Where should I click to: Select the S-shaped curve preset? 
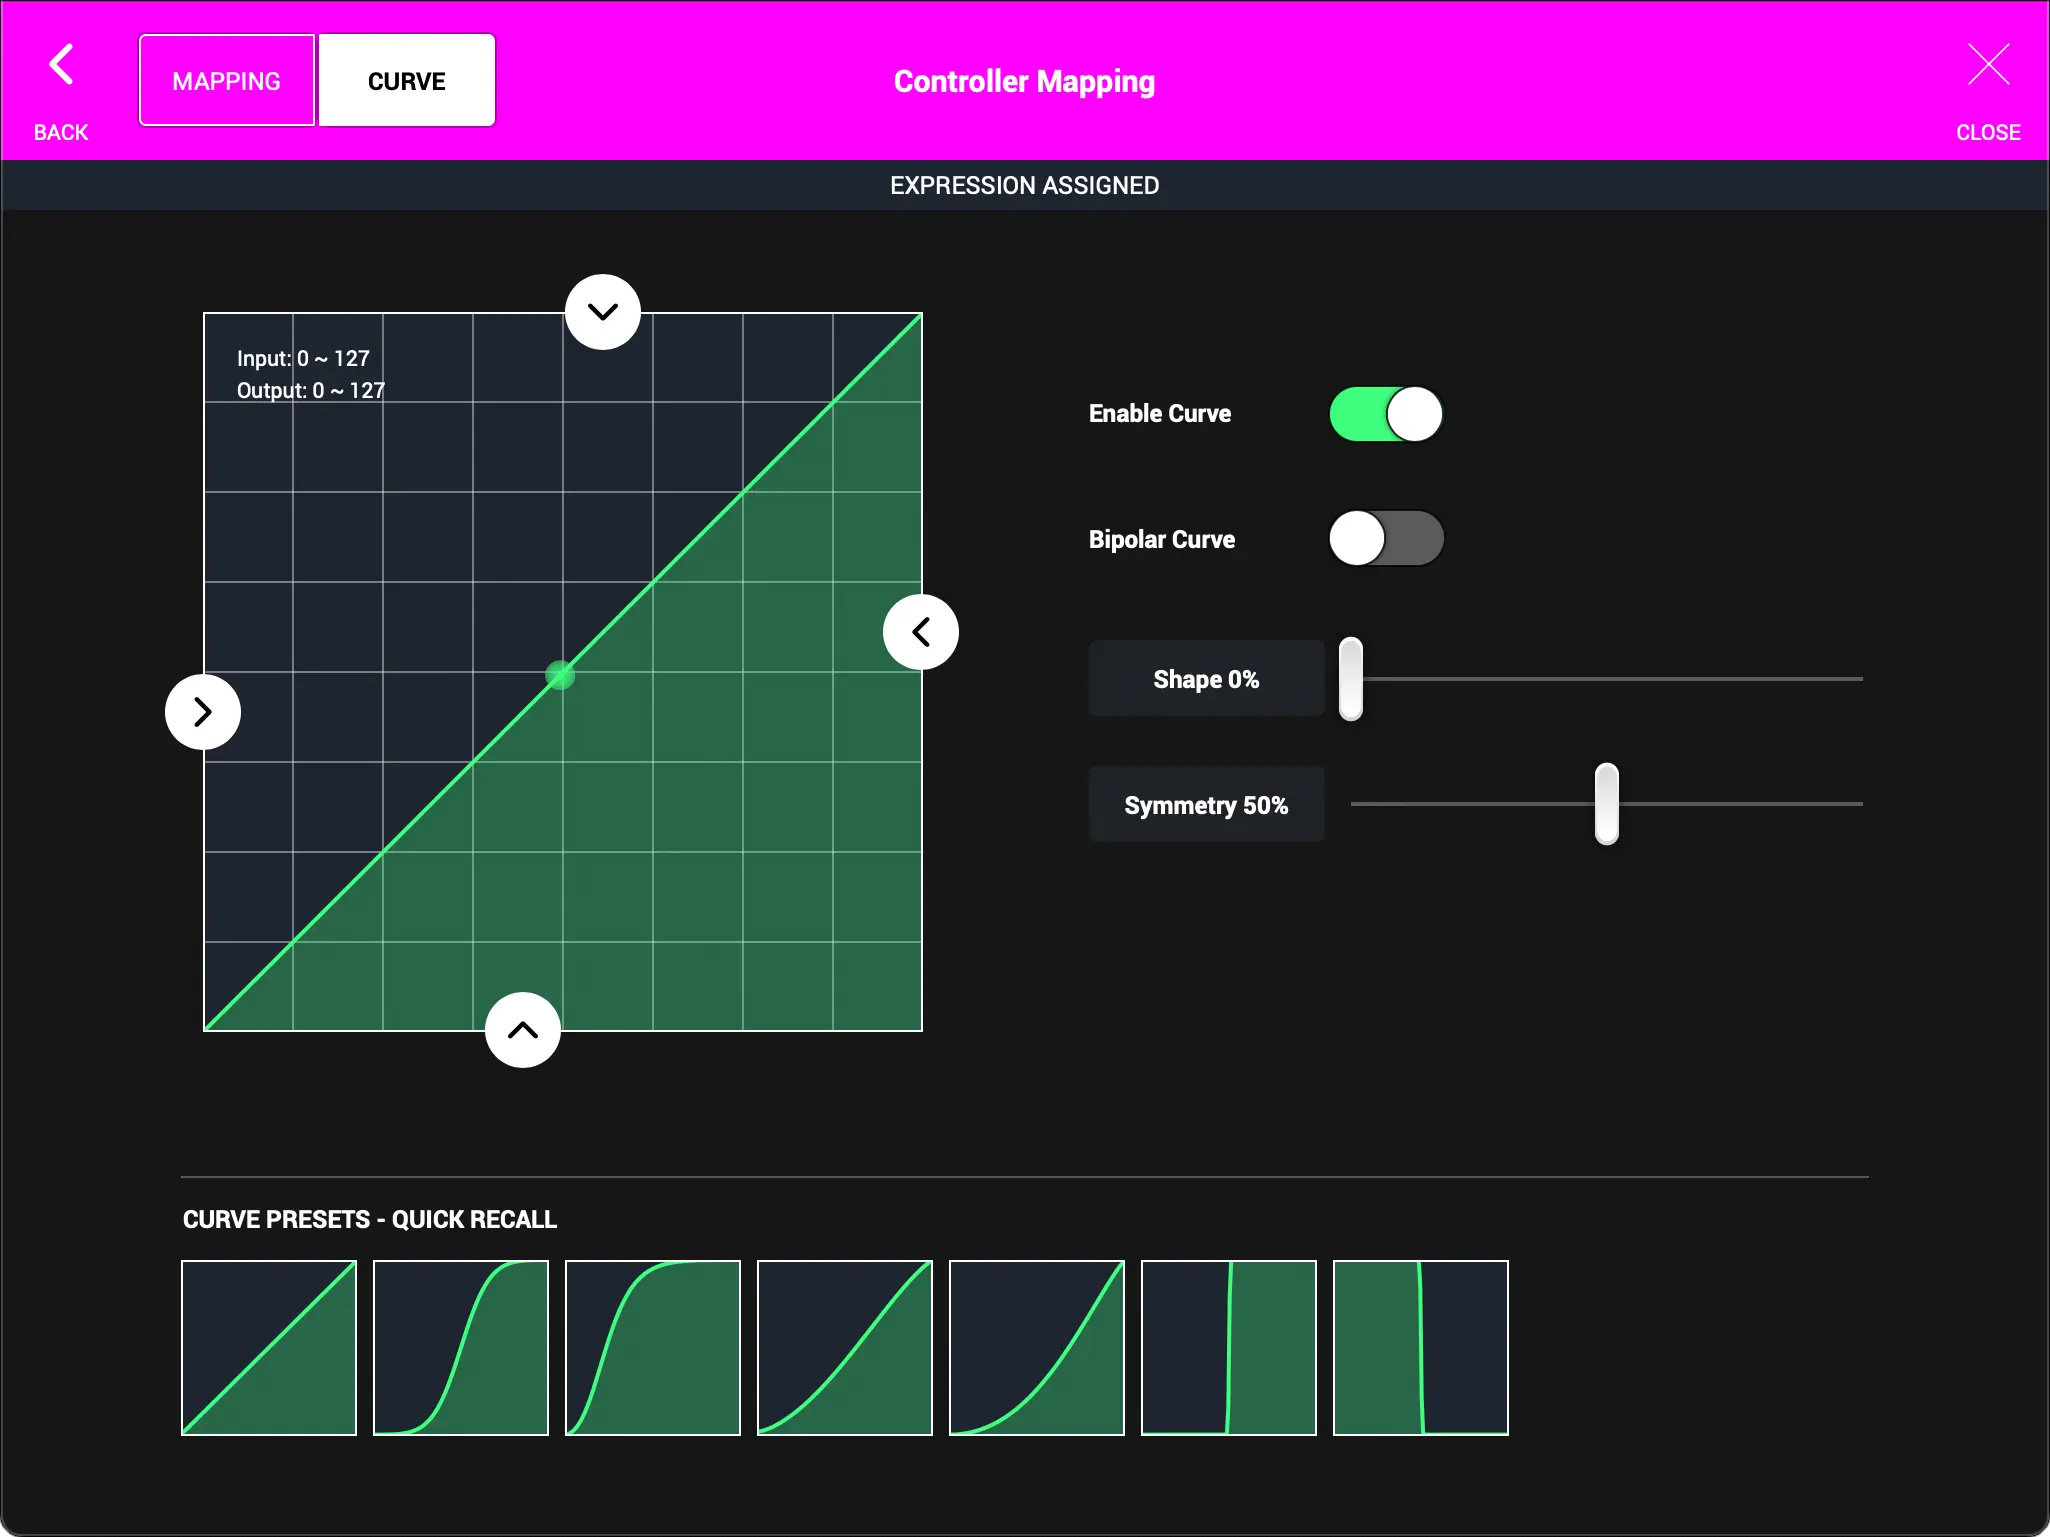[460, 1348]
